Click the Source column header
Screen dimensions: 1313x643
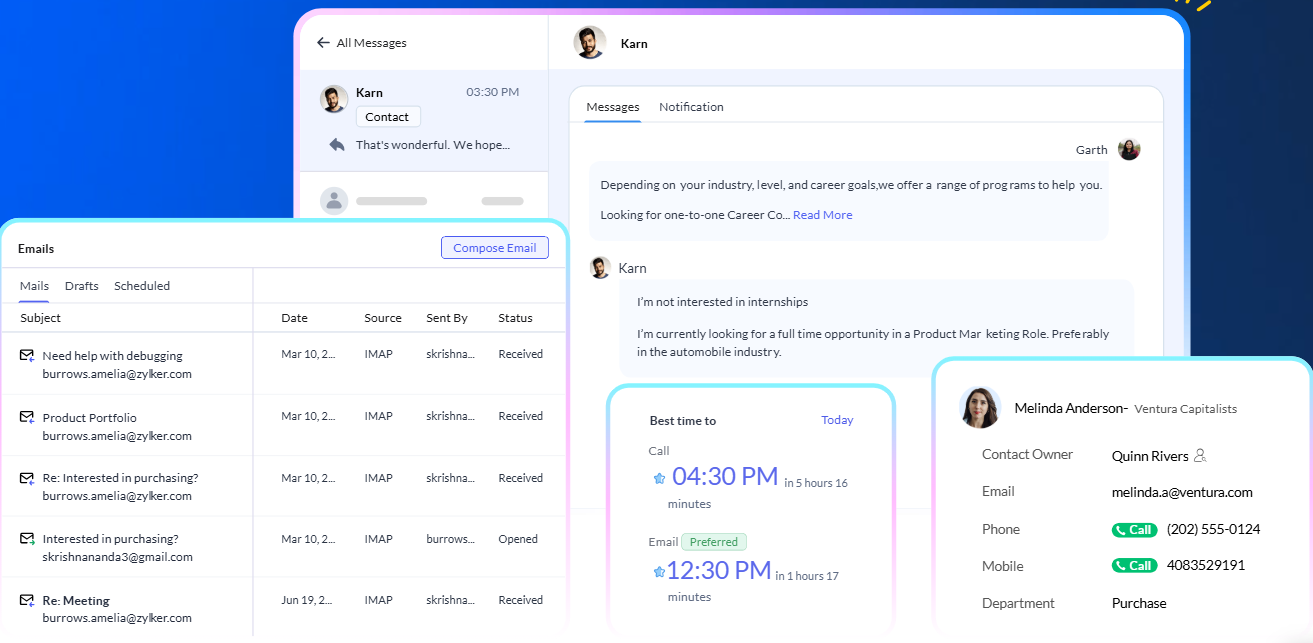[x=383, y=318]
